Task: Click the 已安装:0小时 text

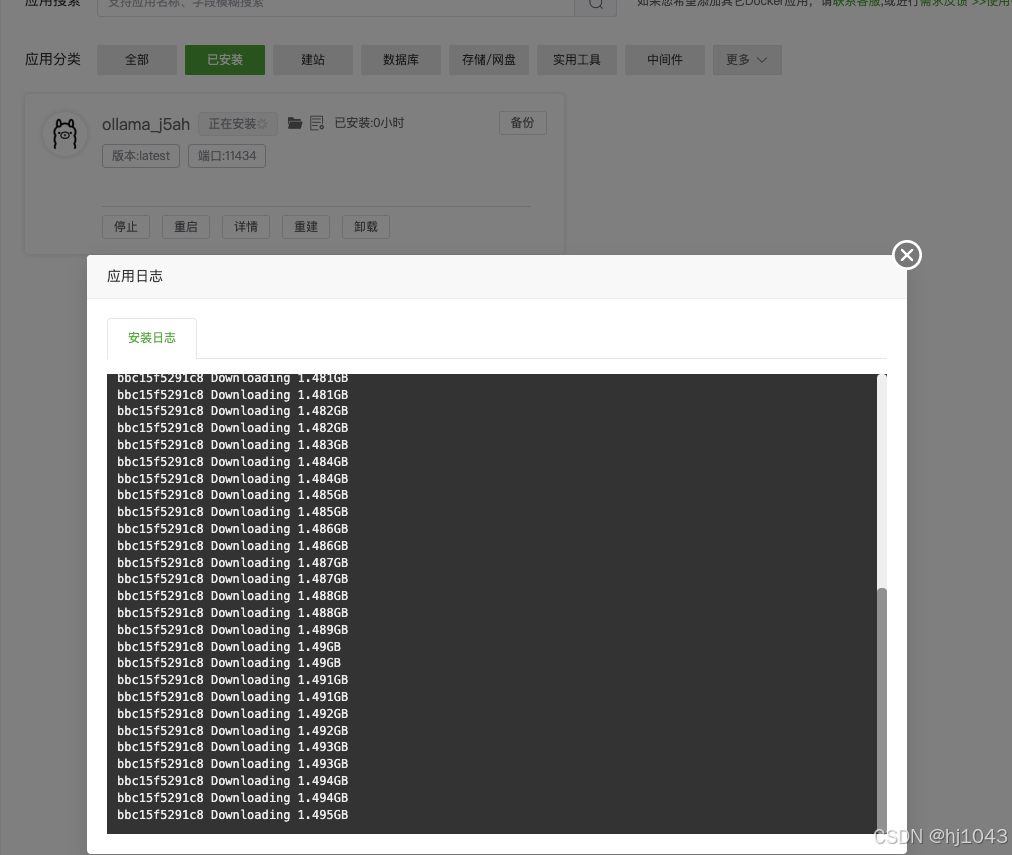Action: [x=369, y=123]
